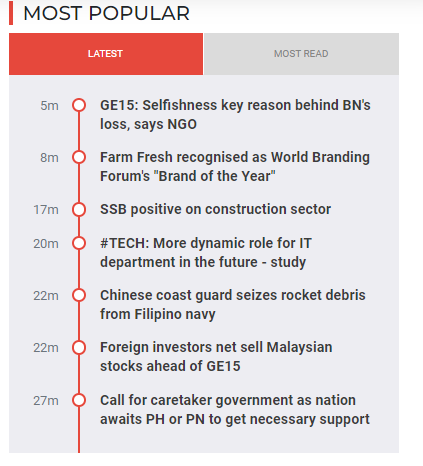Screen dimensions: 423x466
Task: Click the 17m timestamp label
Action: (46, 210)
